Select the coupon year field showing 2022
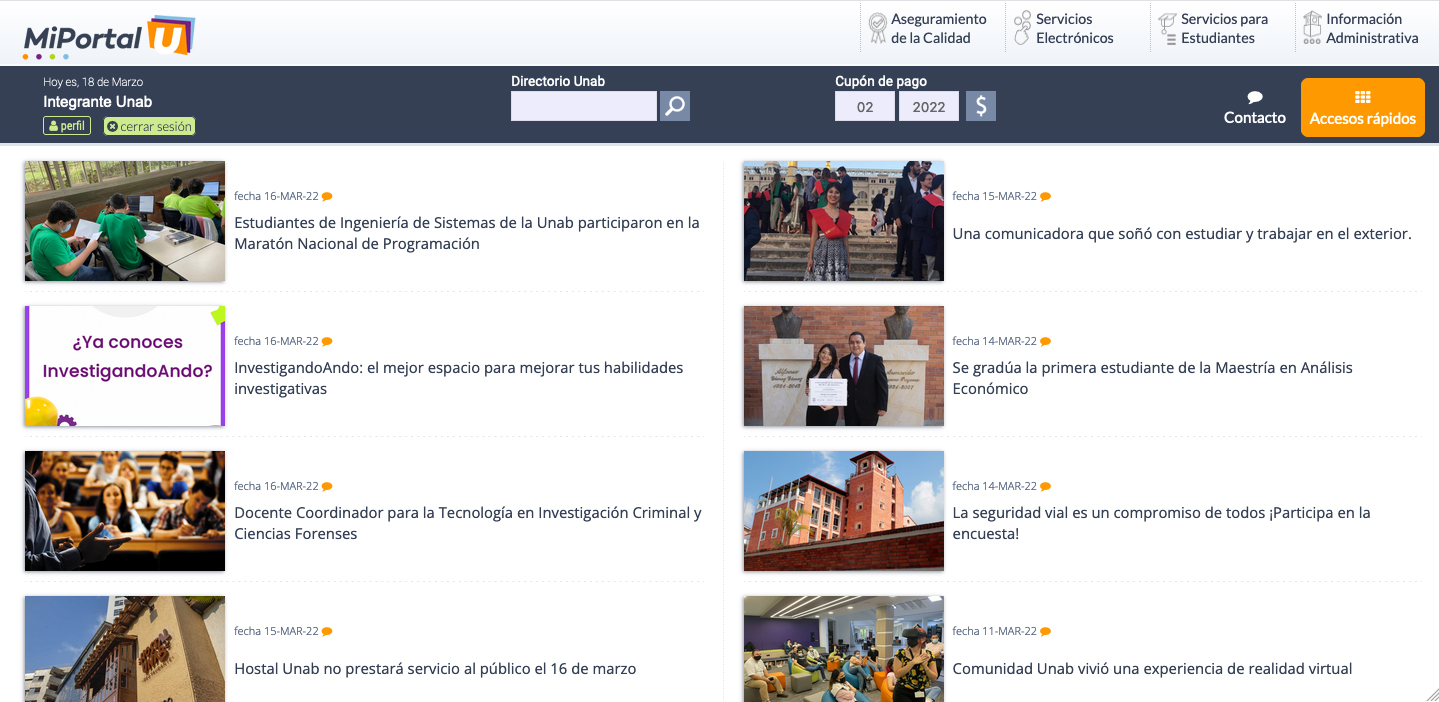 [x=928, y=107]
